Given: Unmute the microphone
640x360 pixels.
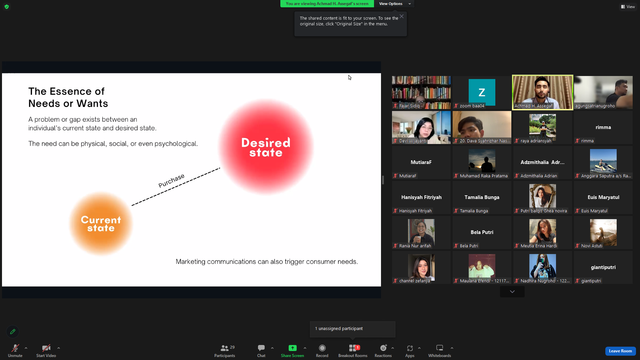Looking at the screenshot, I should (15, 350).
